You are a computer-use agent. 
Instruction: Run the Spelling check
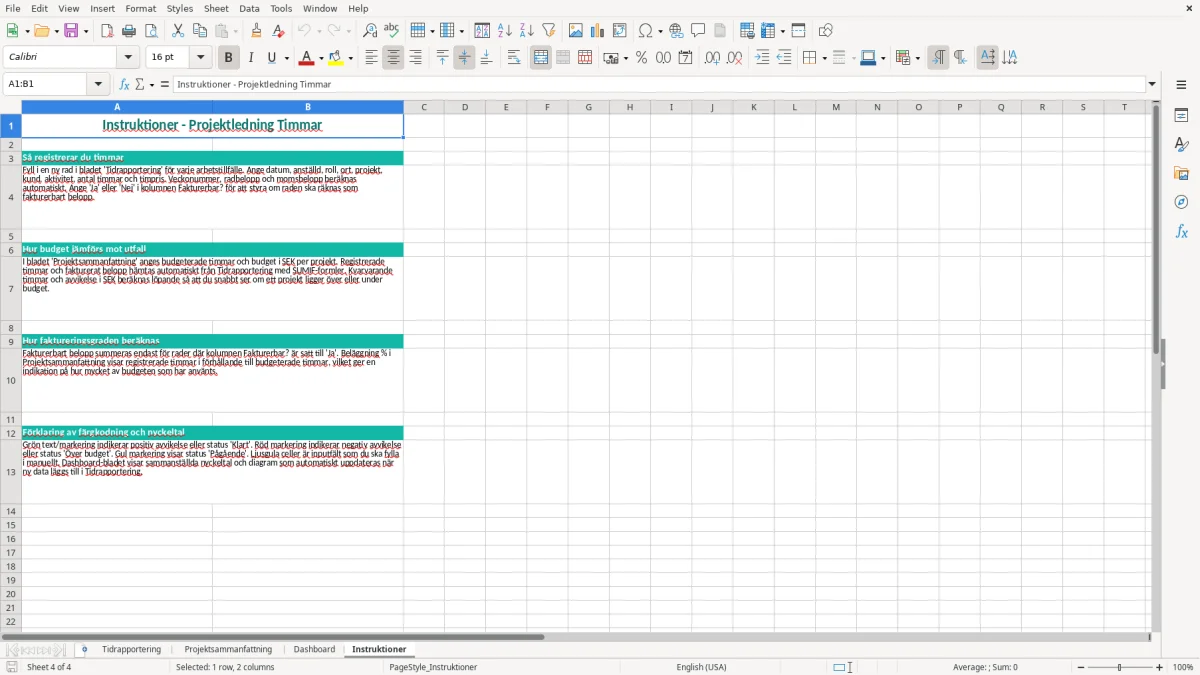pyautogui.click(x=392, y=31)
